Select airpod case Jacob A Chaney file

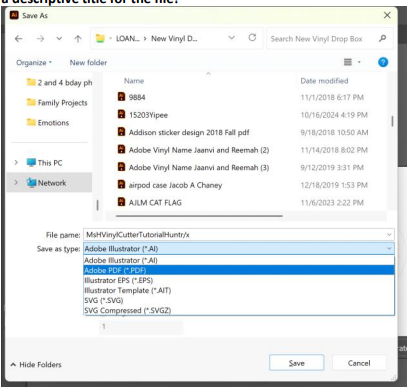(175, 185)
